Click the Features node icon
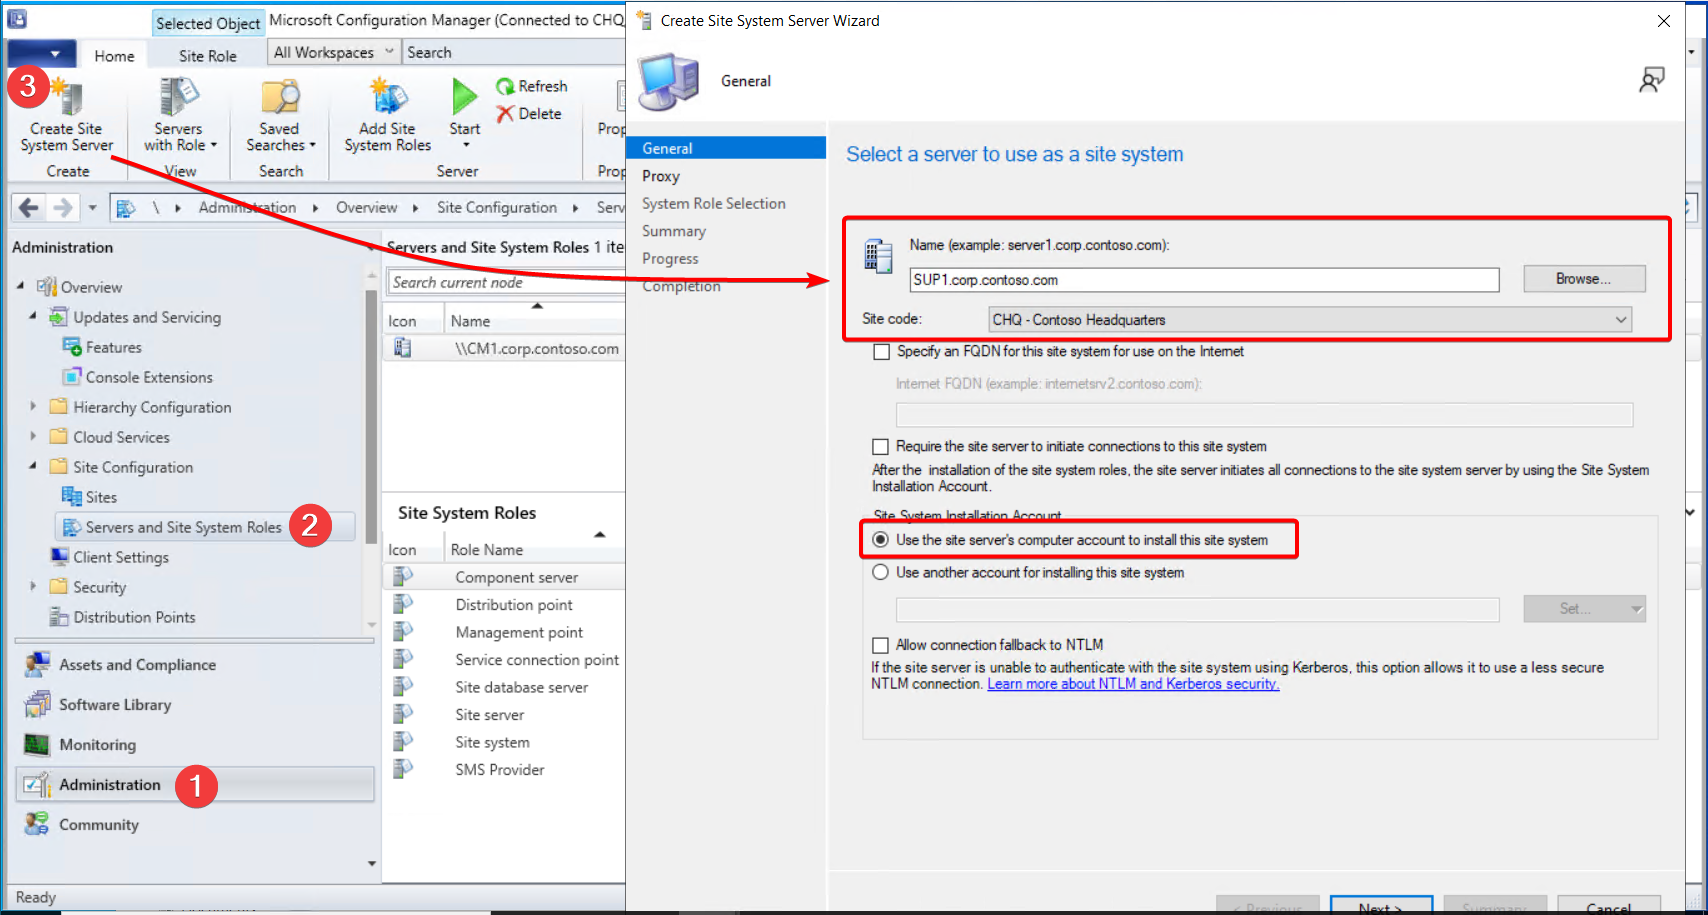This screenshot has width=1708, height=915. pyautogui.click(x=72, y=347)
